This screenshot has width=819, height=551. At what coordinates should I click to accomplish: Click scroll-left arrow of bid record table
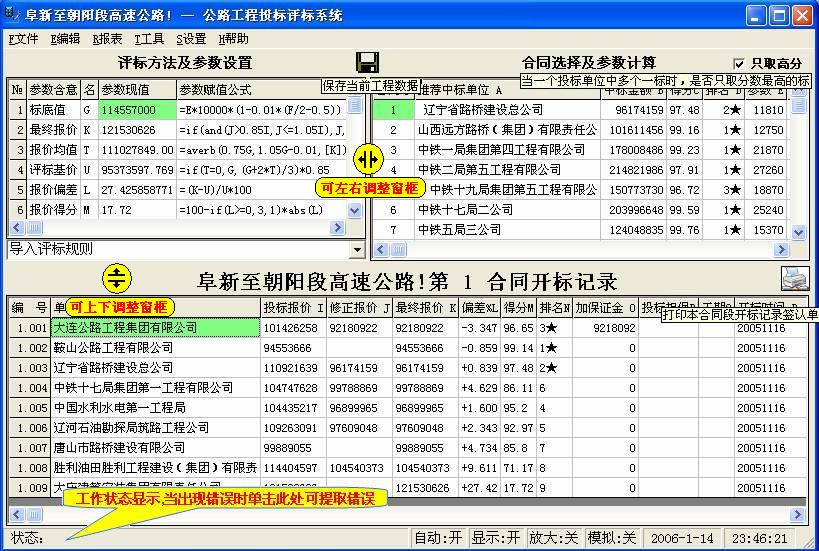point(17,515)
